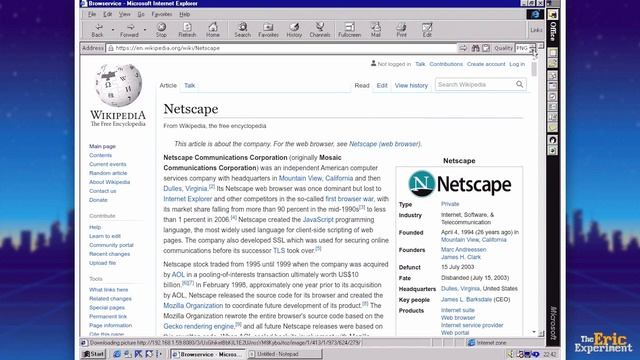Open the Mail toolbar button
The width and height of the screenshot is (640, 360).
376,30
